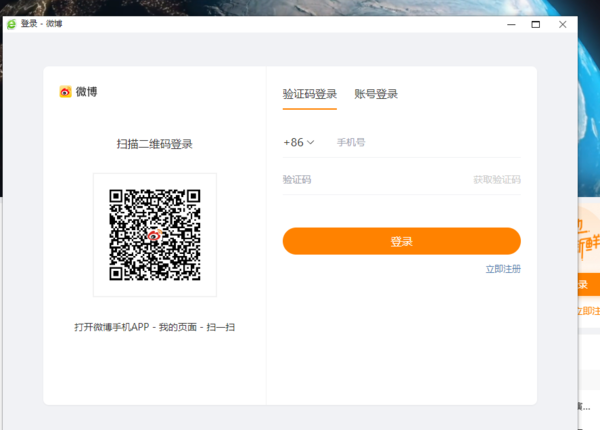Click the 微博 brand text

click(x=86, y=92)
